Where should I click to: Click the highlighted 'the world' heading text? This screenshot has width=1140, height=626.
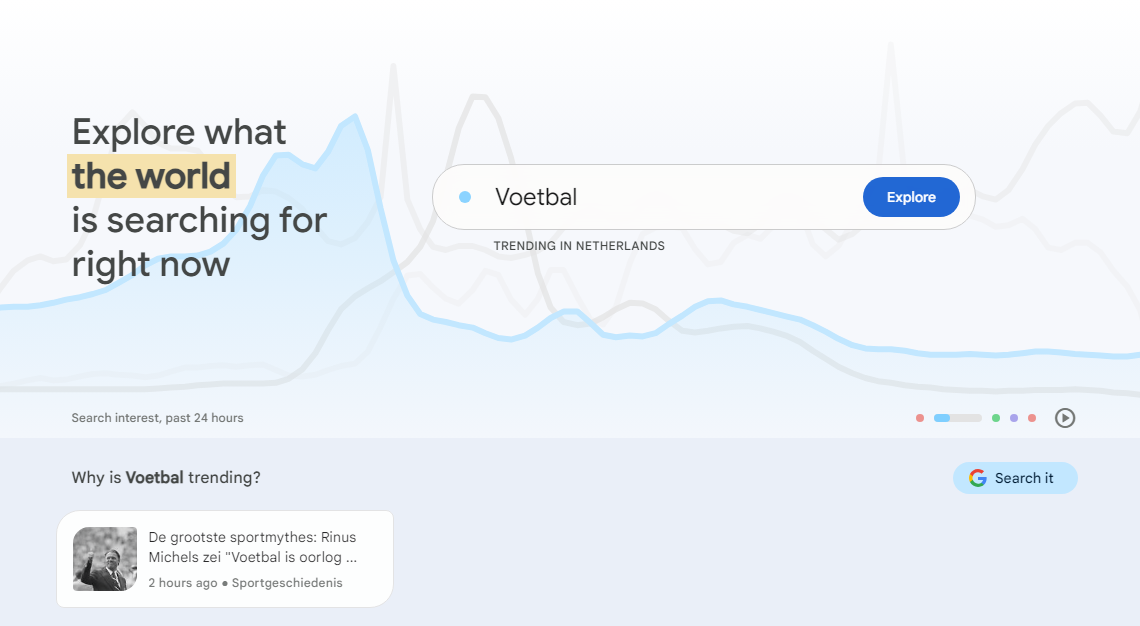[x=150, y=176]
